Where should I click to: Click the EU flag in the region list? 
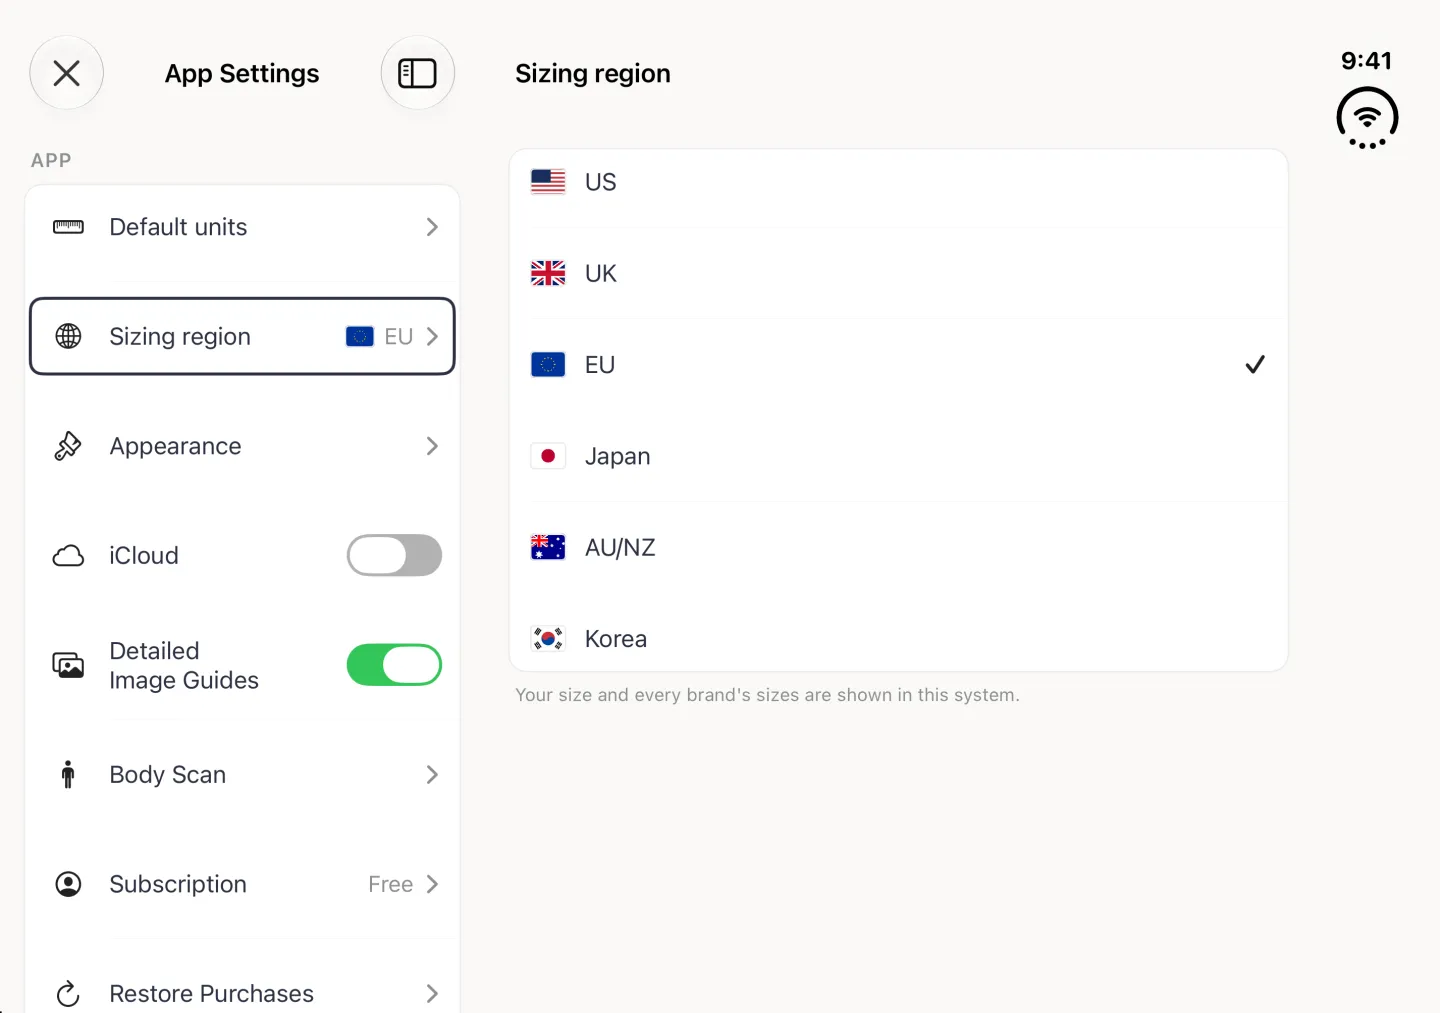pyautogui.click(x=548, y=365)
